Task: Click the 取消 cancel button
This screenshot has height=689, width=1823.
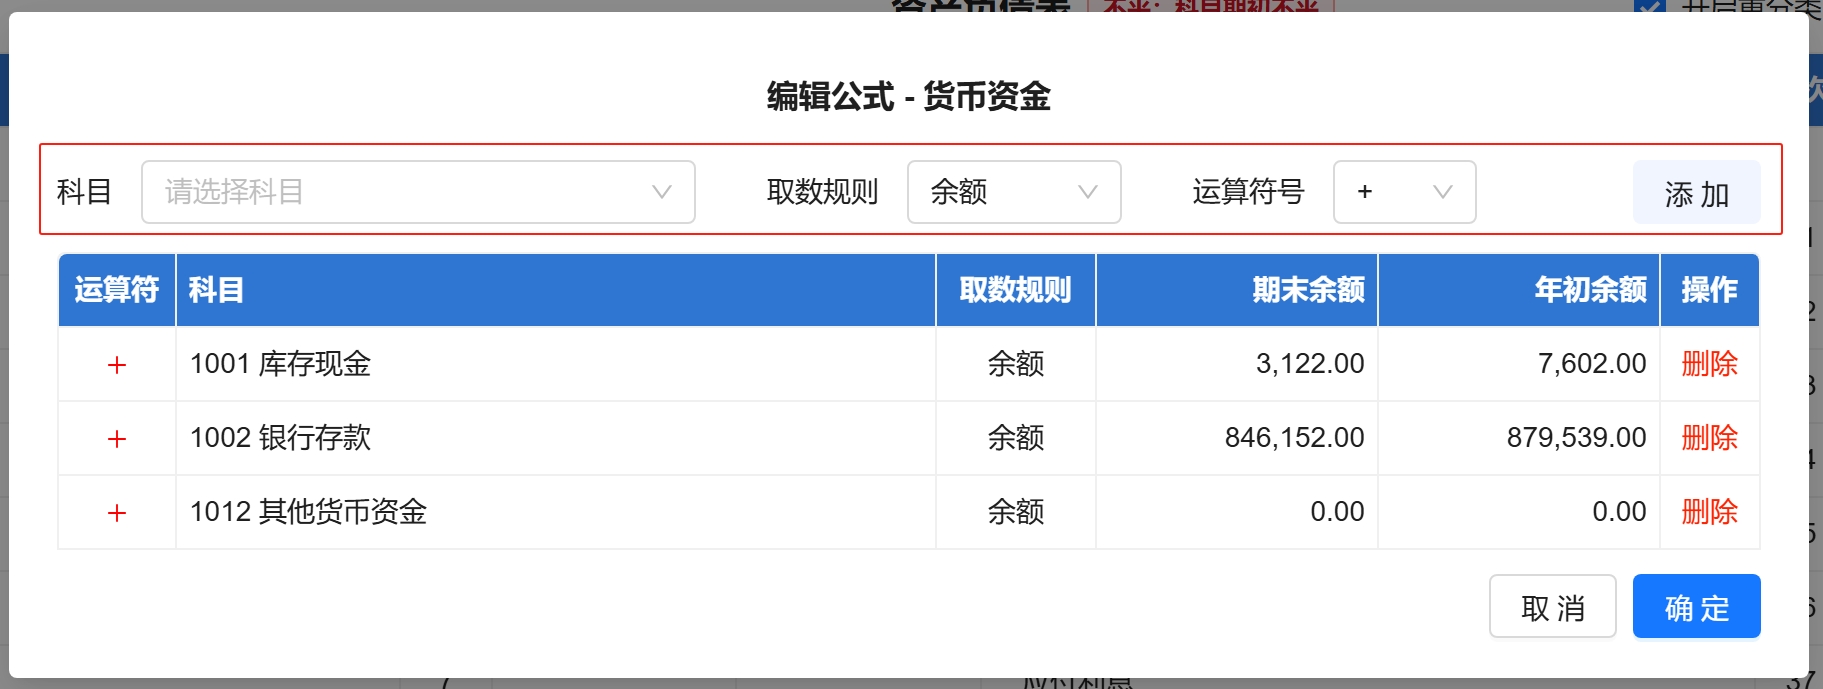Action: (x=1552, y=607)
